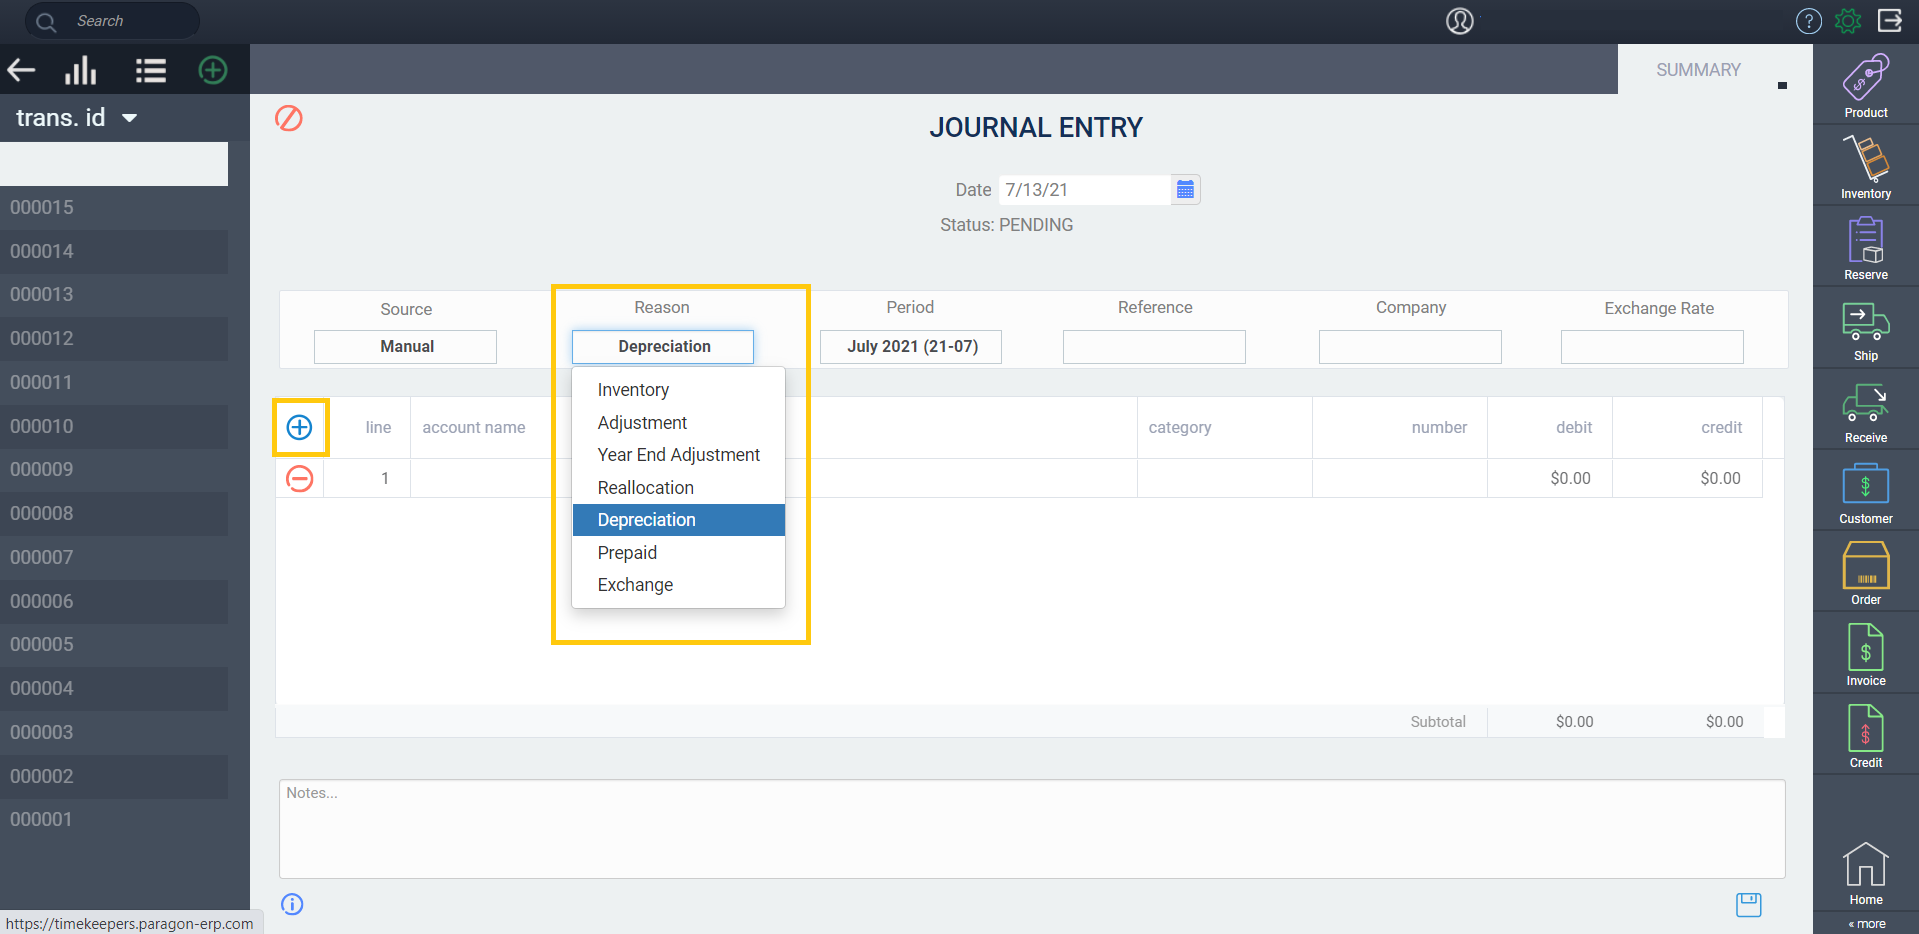Choose Adjustment reason option
Image resolution: width=1919 pixels, height=934 pixels.
(678, 423)
